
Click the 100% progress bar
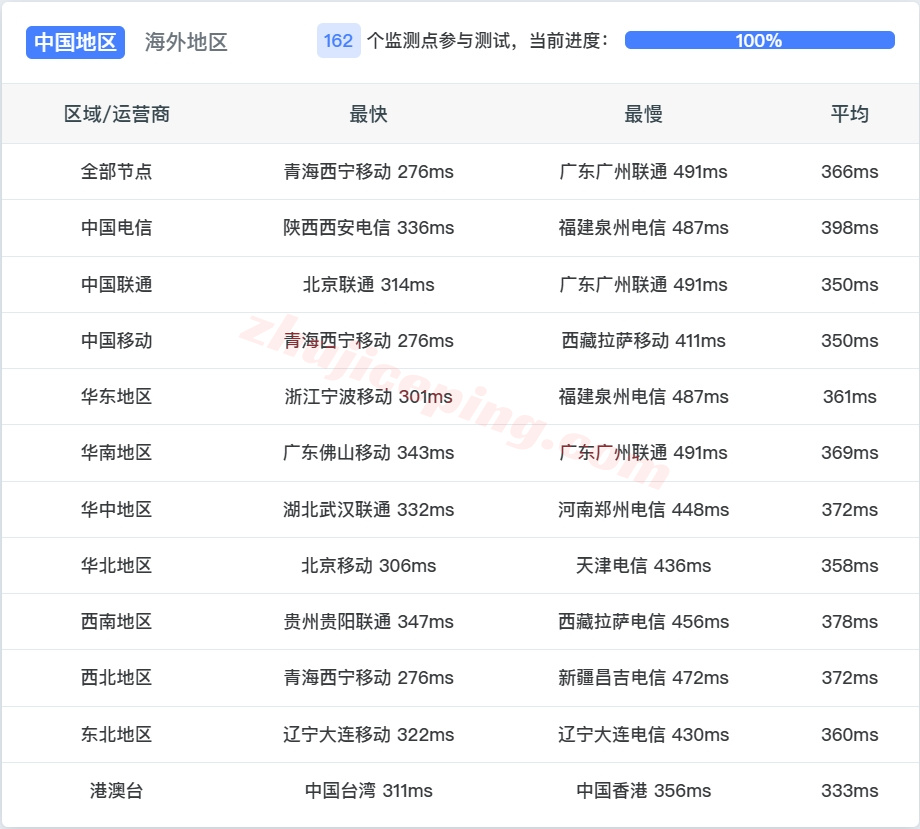(758, 41)
